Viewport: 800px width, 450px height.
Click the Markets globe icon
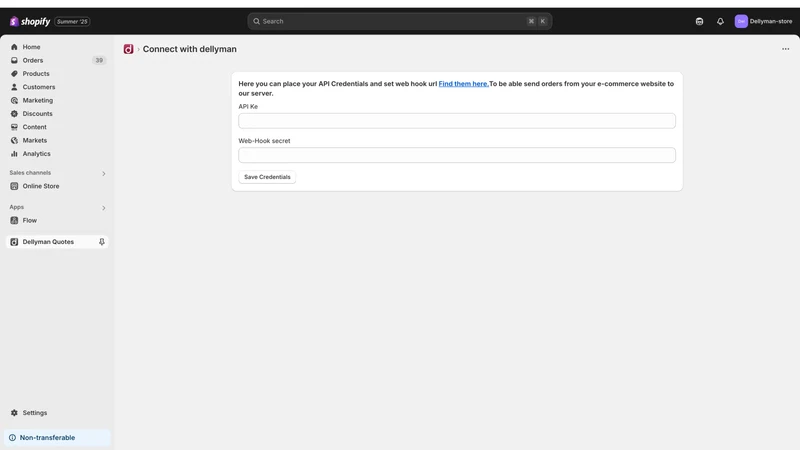(x=14, y=140)
